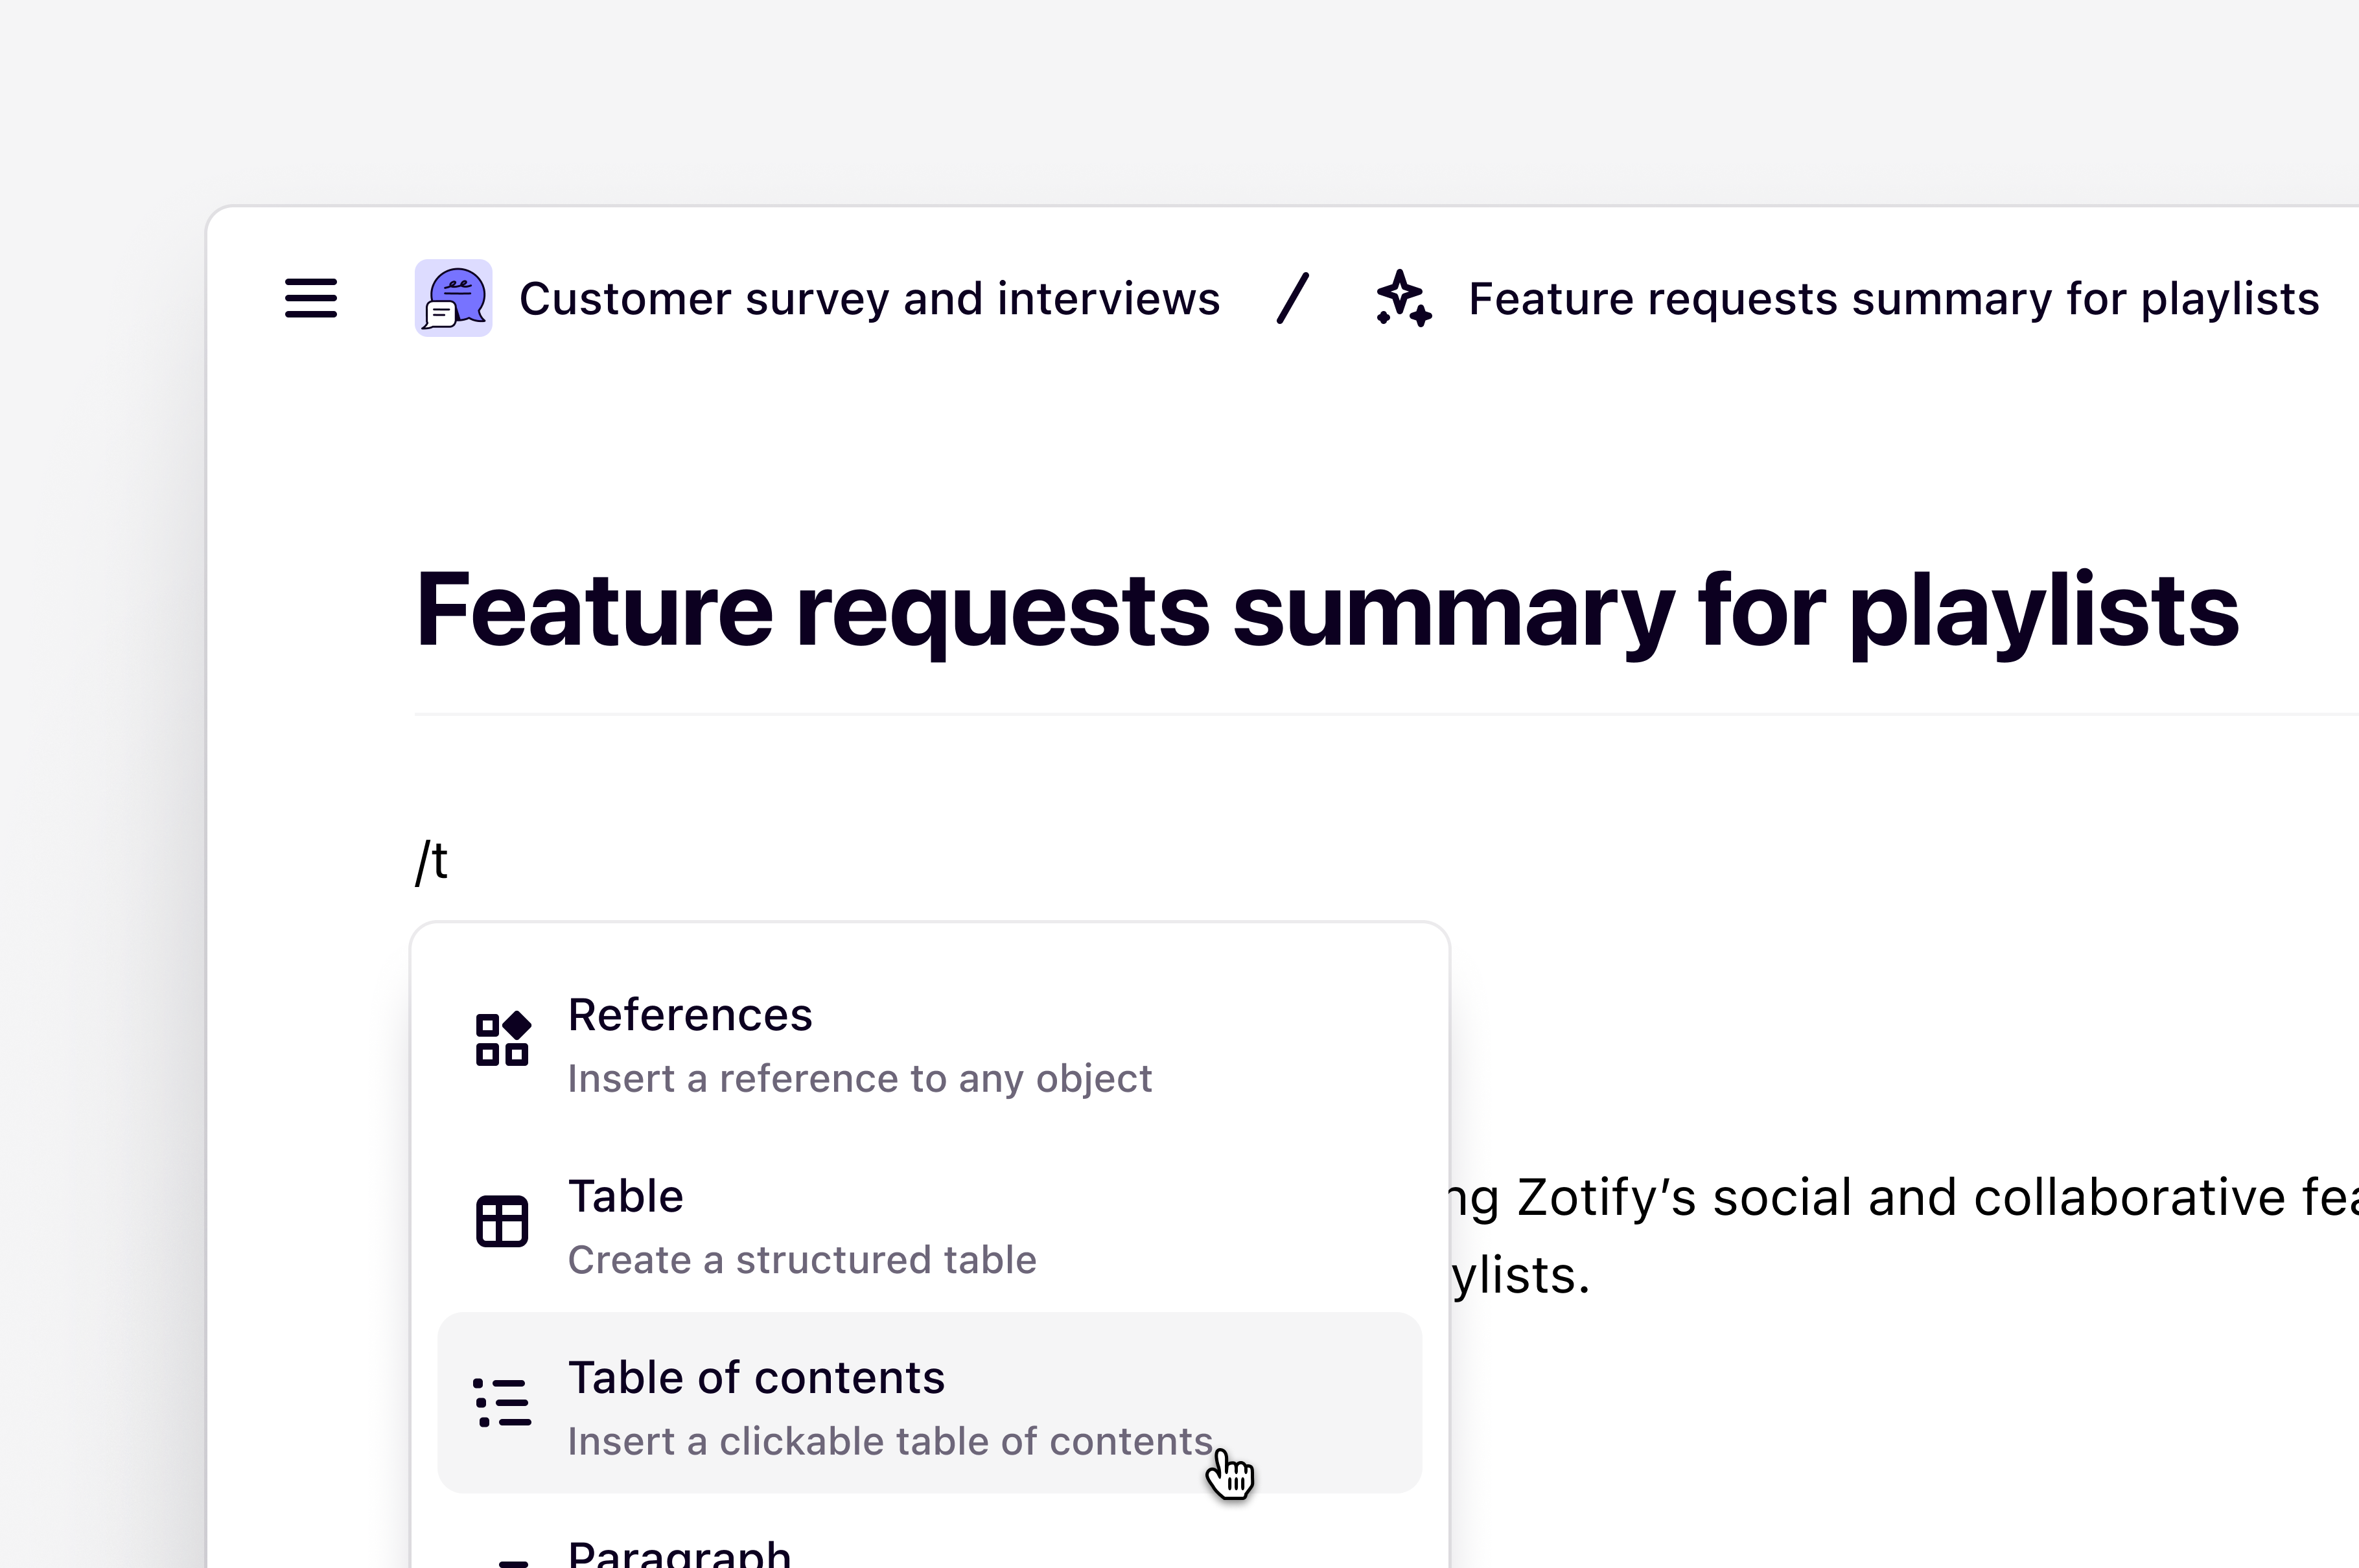Go to Customer survey and interviews breadcrumb

[869, 299]
